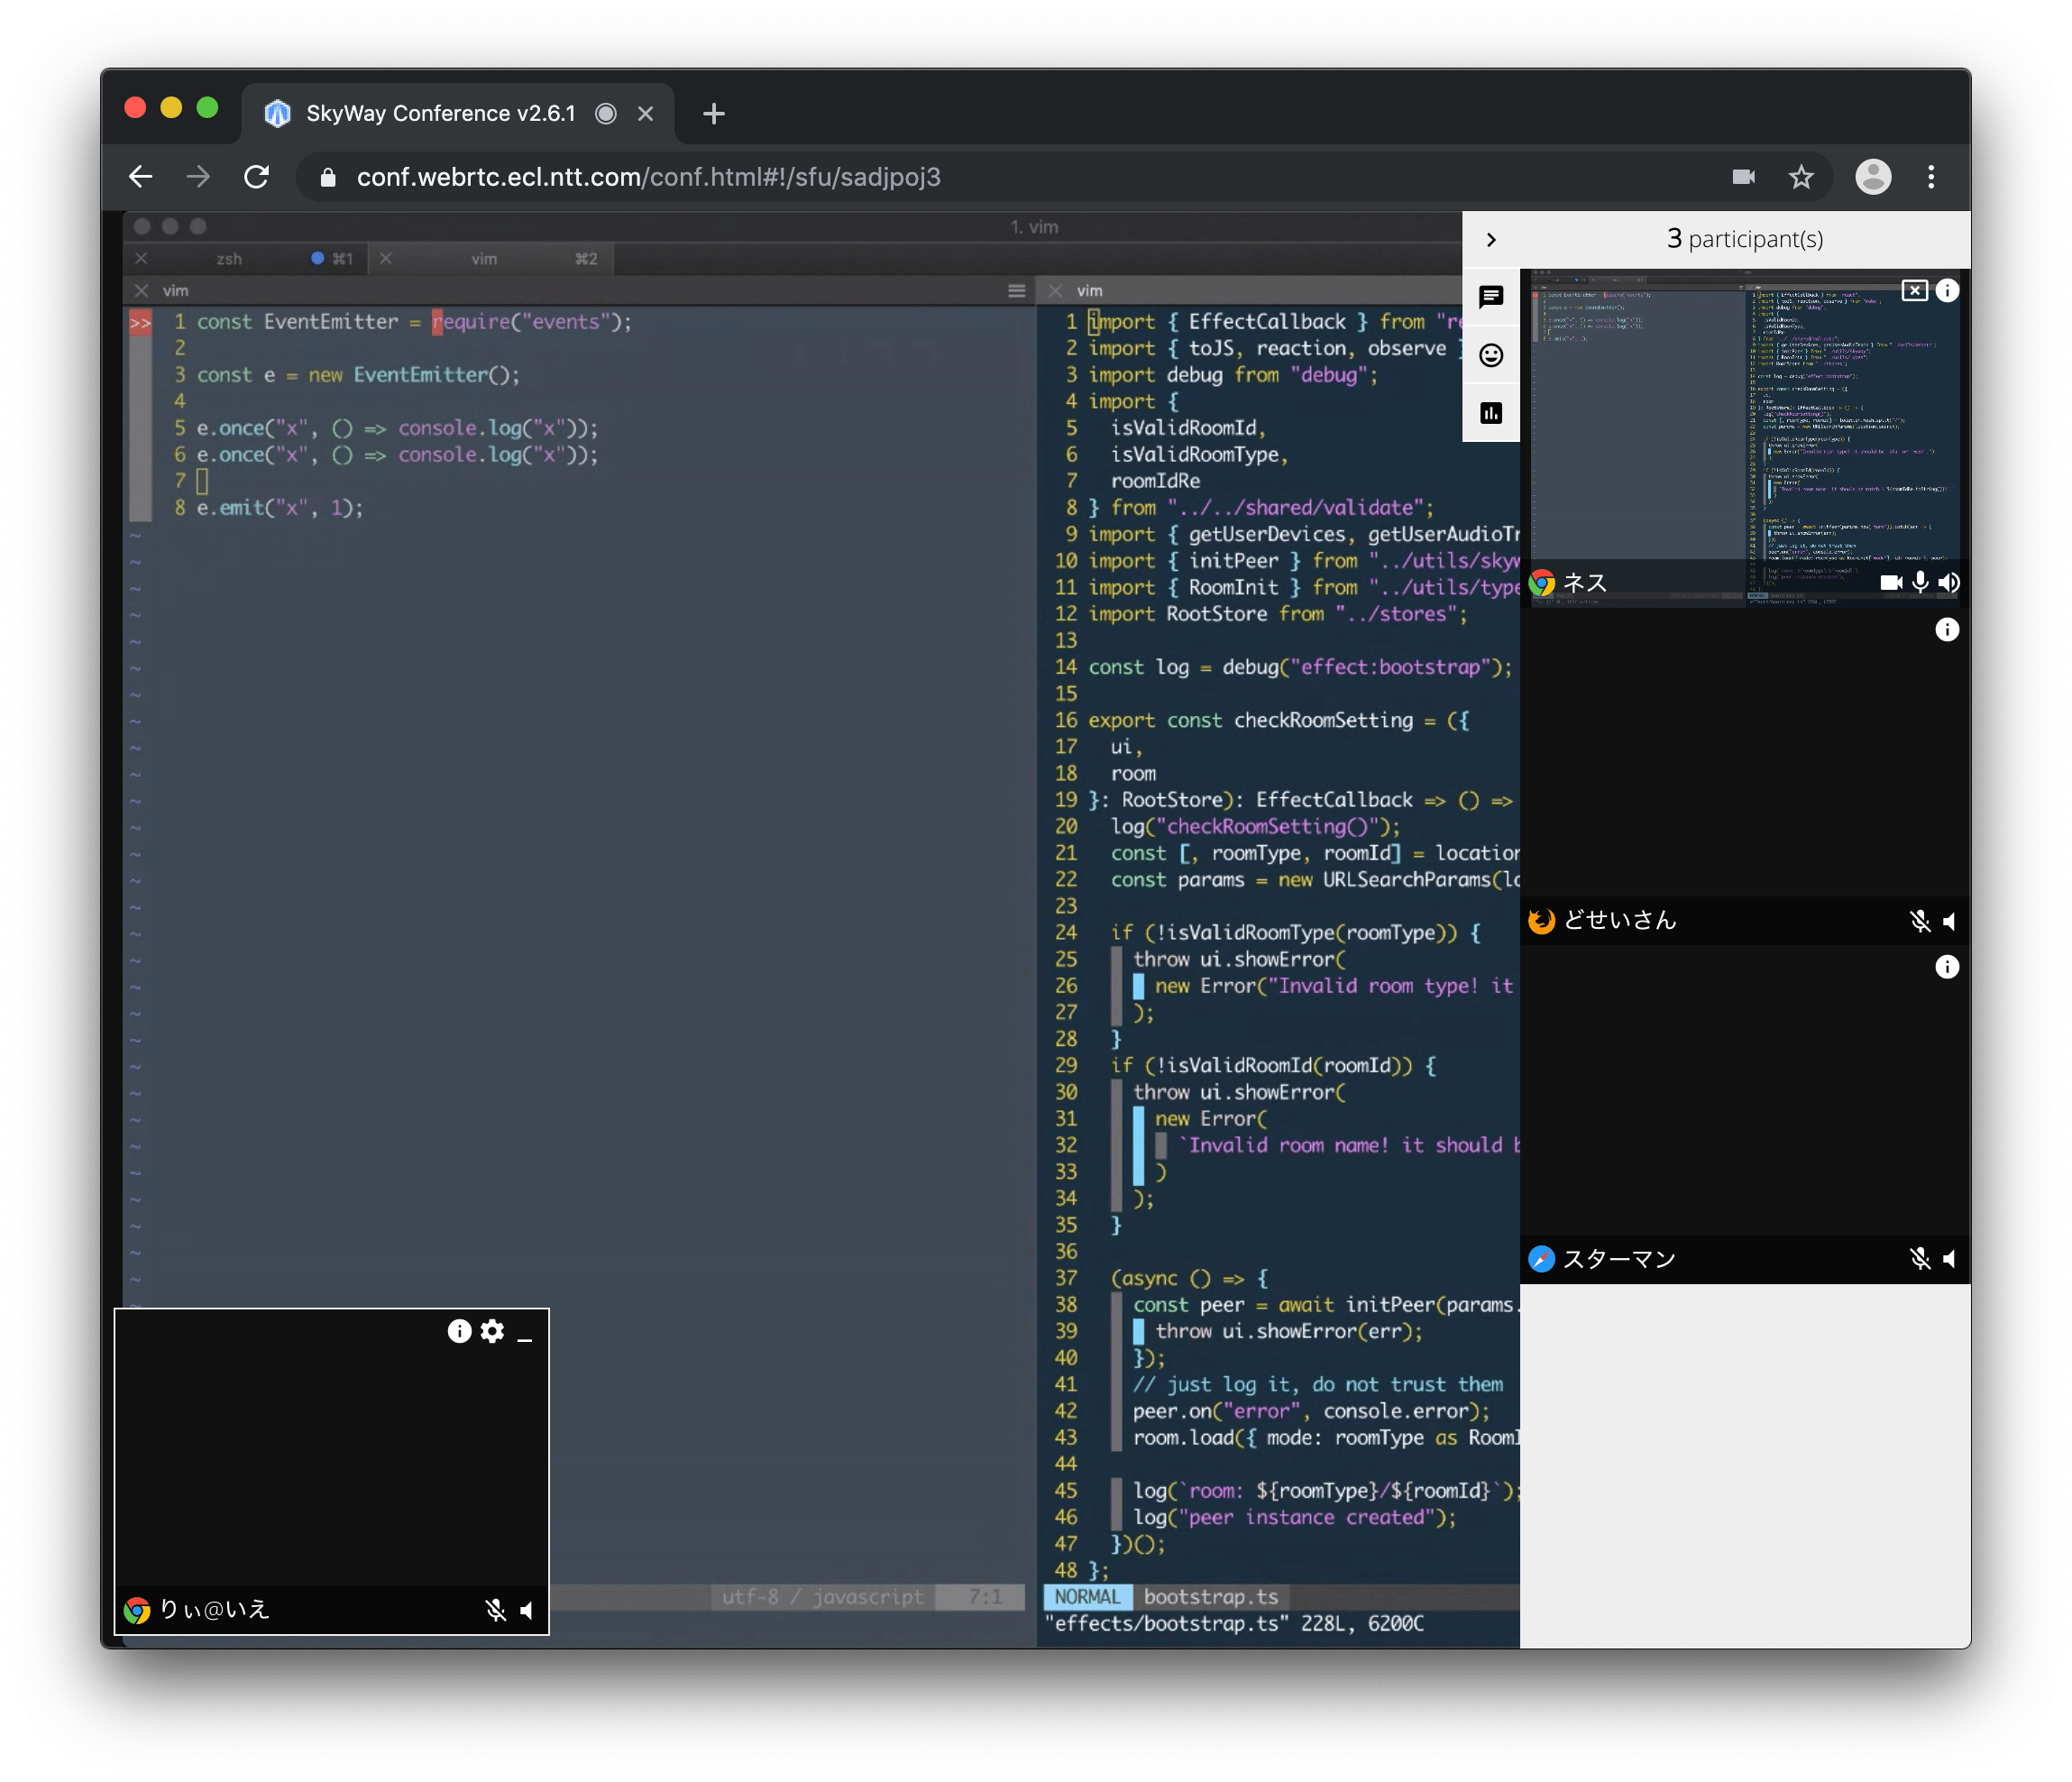Click Chrome logo beside りぃ@いえ
The image size is (2072, 1782).
(137, 1610)
